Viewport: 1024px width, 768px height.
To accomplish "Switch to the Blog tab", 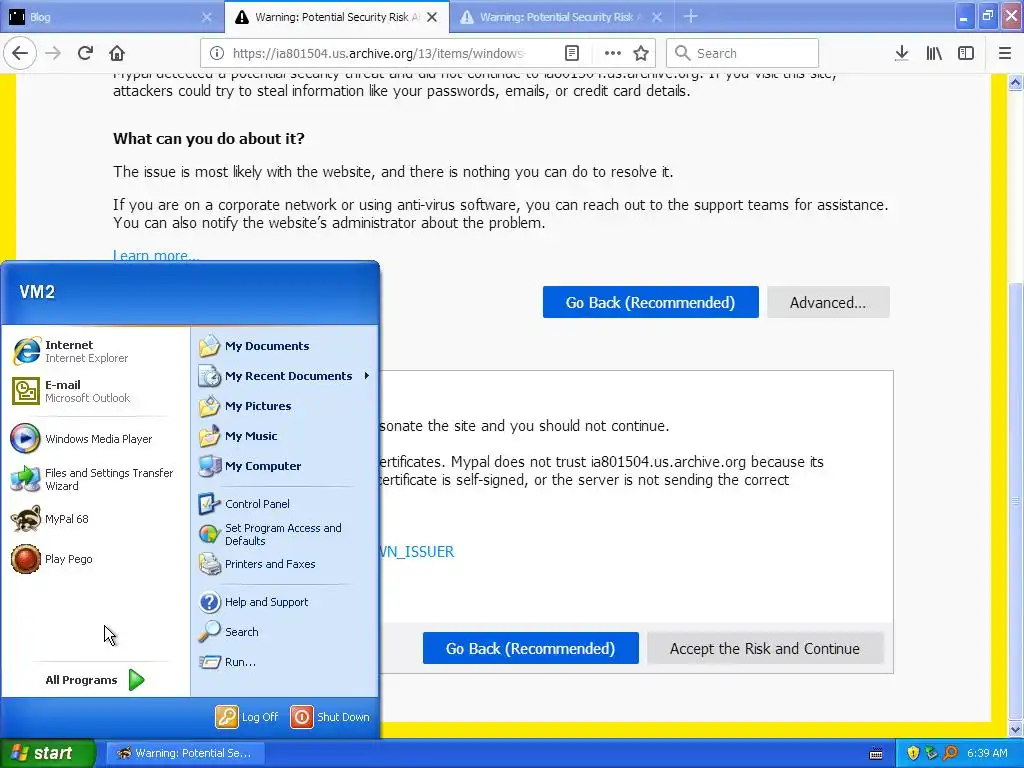I will pos(111,17).
